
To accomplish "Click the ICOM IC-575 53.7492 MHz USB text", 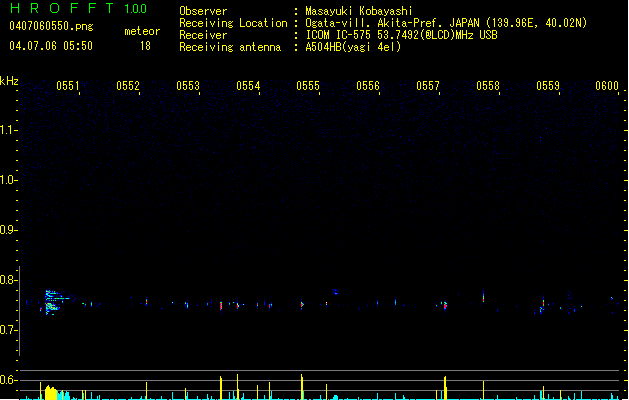I will (402, 35).
